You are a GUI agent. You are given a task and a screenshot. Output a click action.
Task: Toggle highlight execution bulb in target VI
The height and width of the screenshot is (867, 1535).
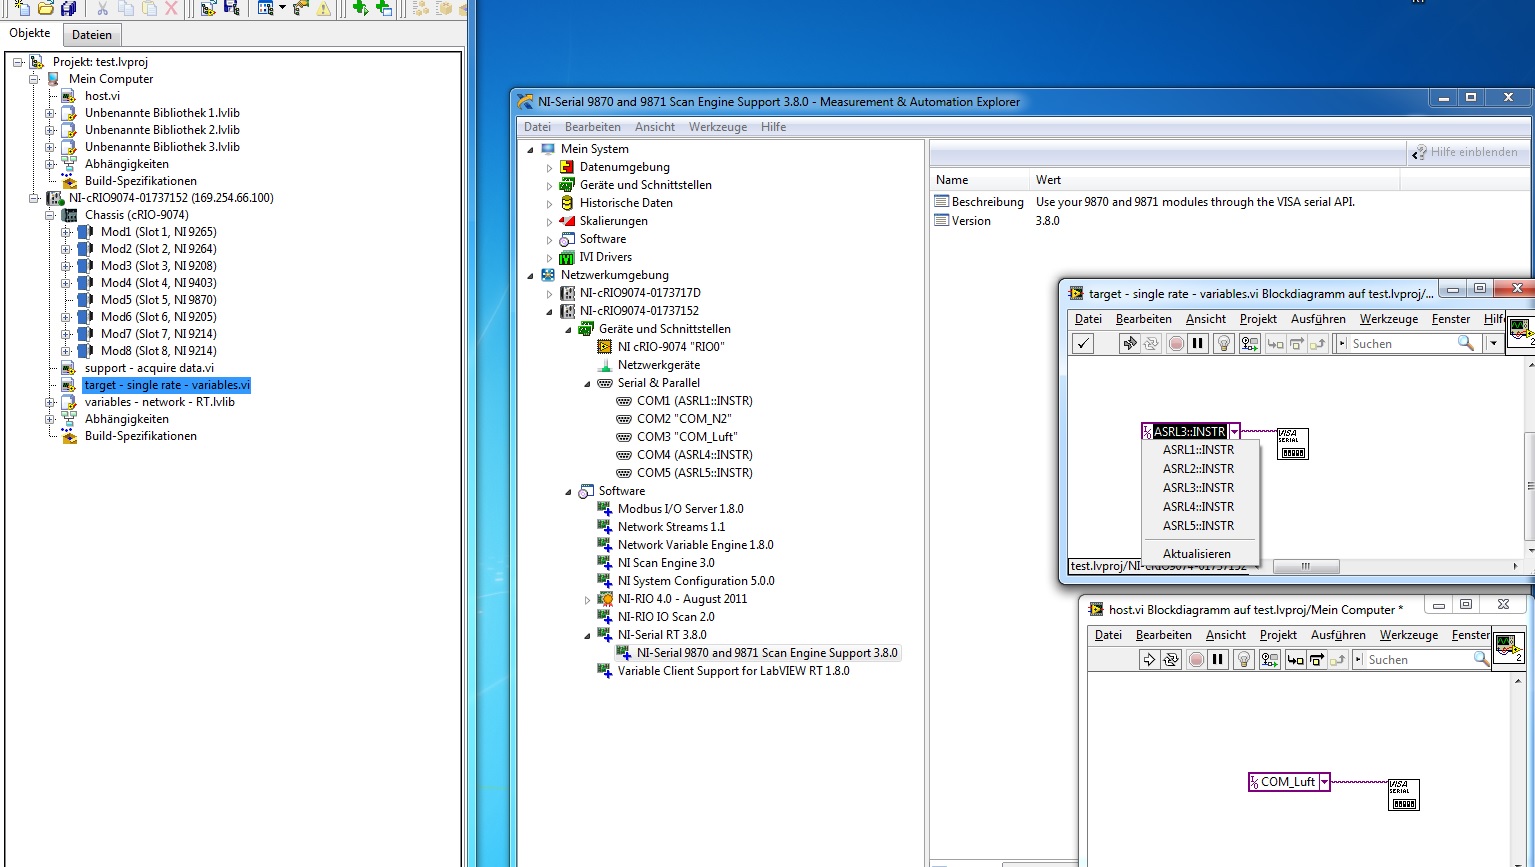[1223, 344]
